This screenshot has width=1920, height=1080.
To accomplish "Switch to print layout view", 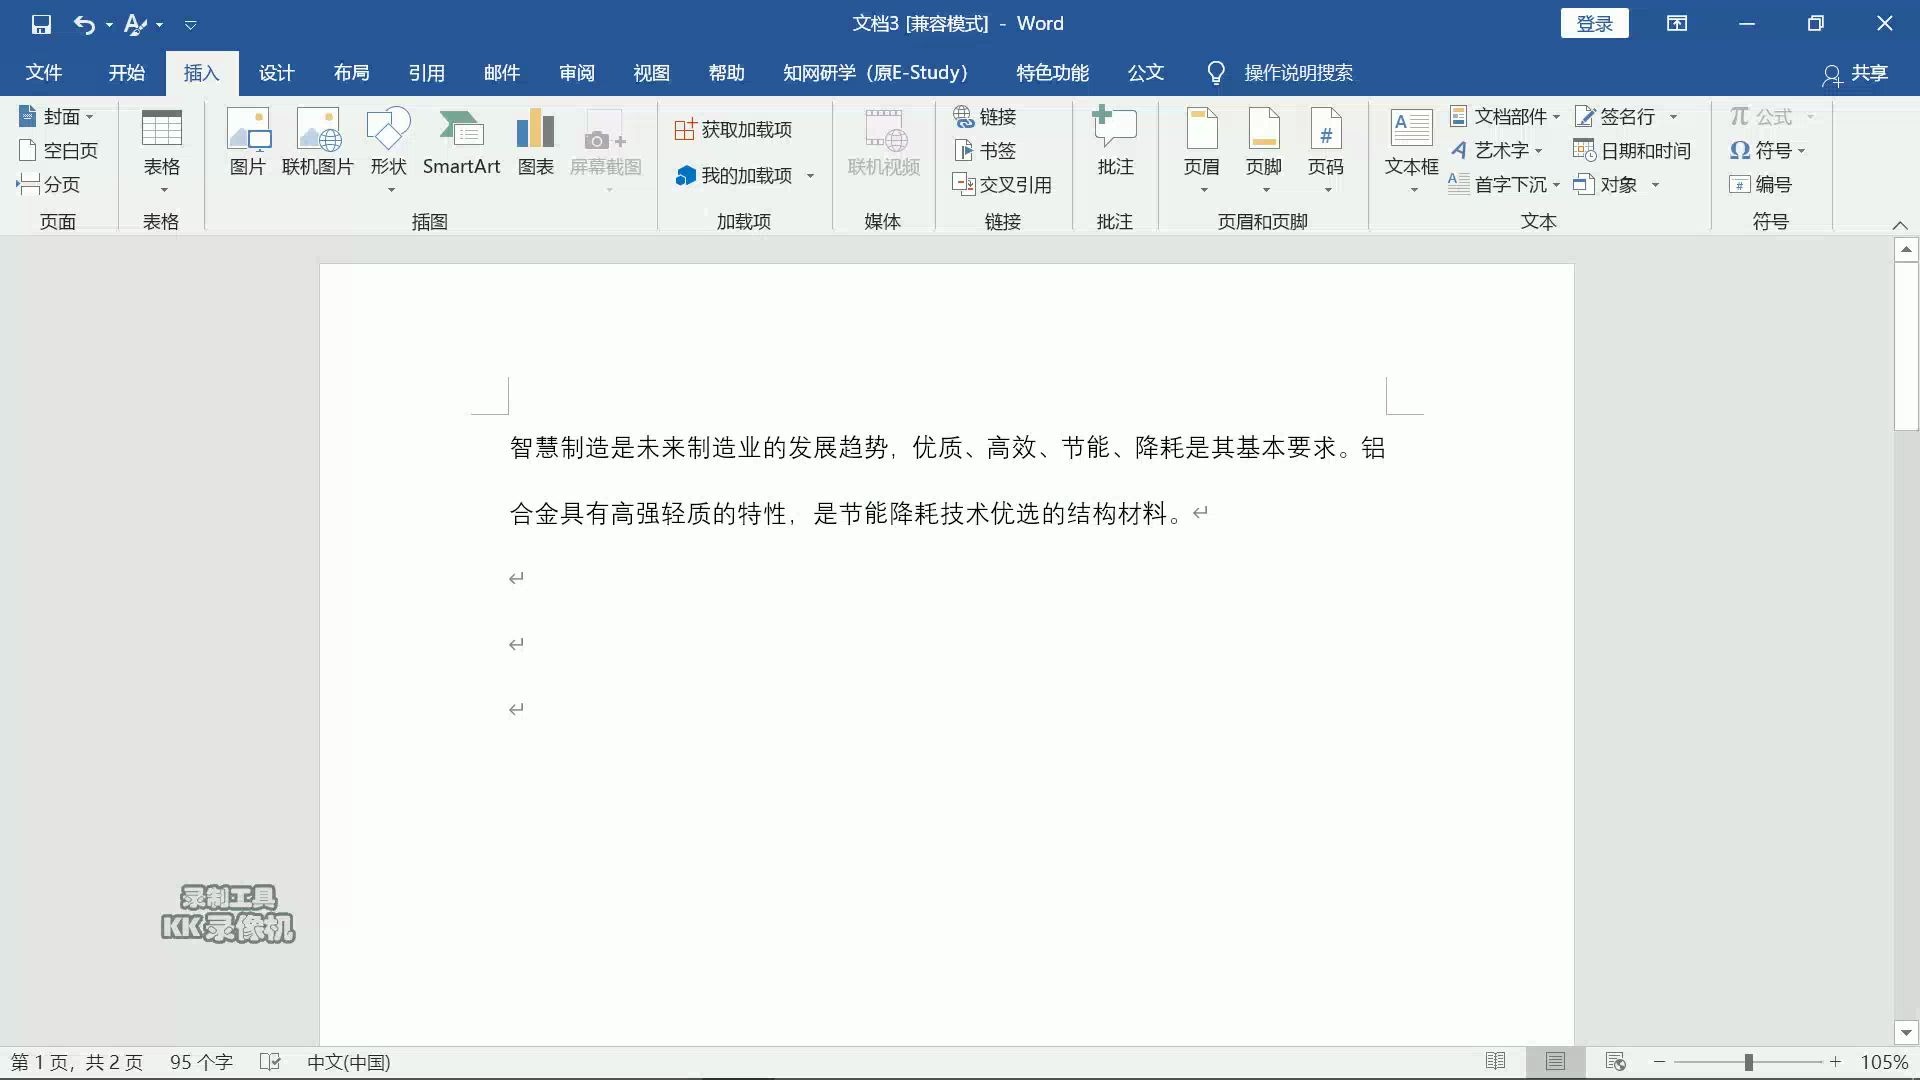I will (1555, 1062).
